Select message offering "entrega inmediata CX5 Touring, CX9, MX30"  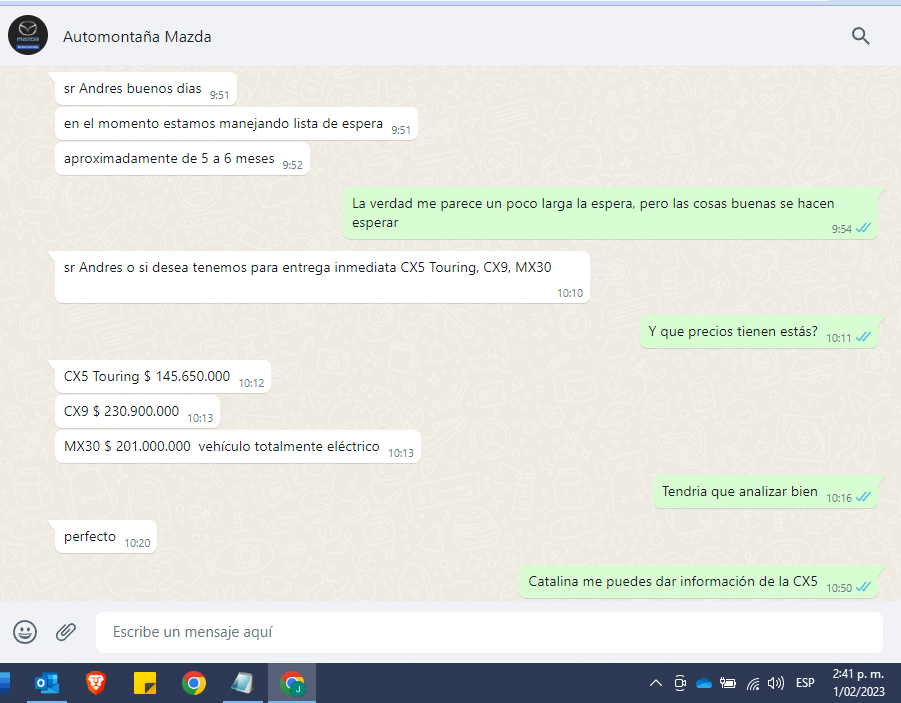coord(322,277)
